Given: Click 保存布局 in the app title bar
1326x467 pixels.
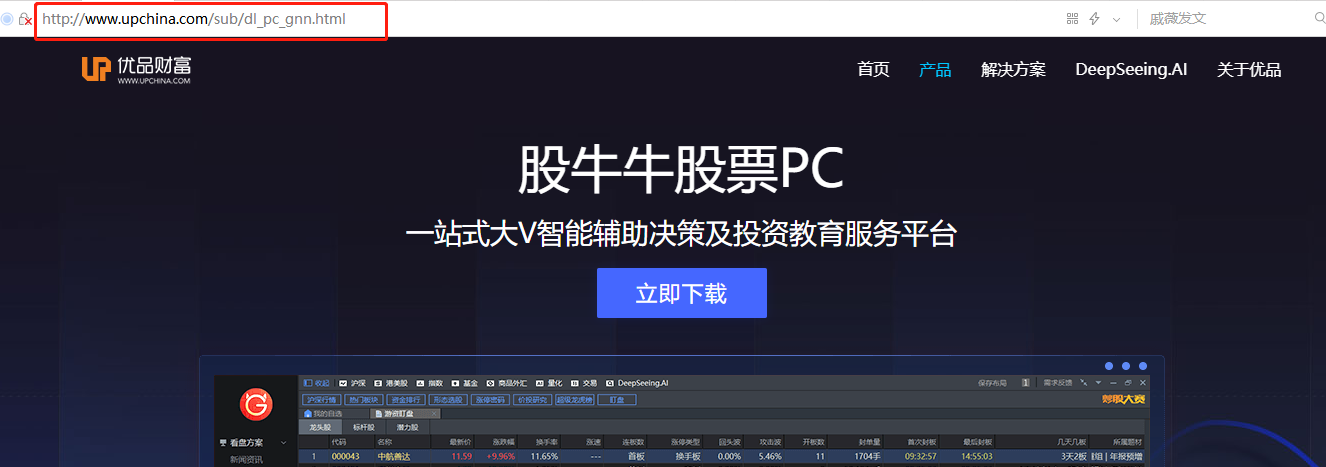Looking at the screenshot, I should point(993,383).
